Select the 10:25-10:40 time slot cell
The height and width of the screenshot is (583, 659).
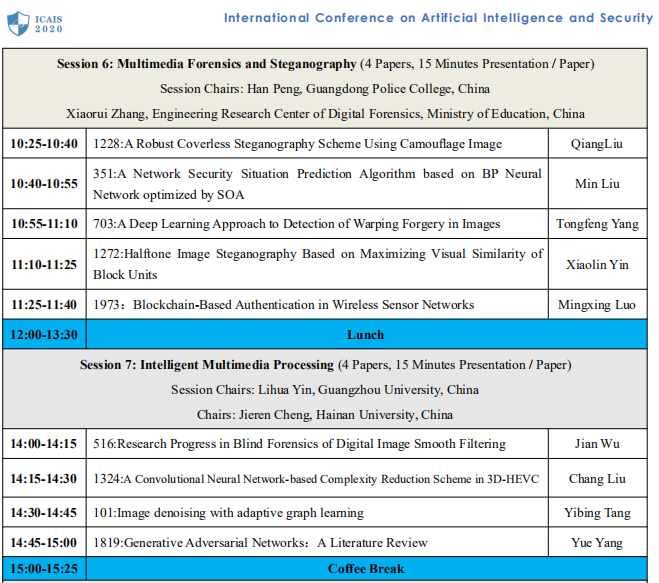pos(44,144)
